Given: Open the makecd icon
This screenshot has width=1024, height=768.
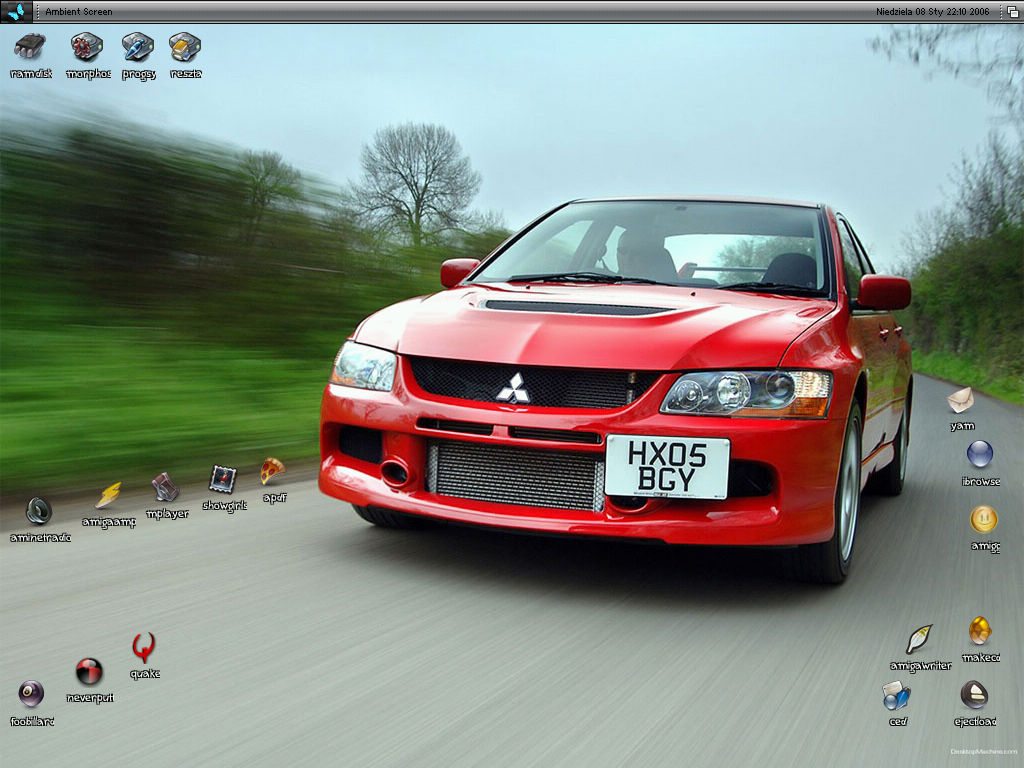Looking at the screenshot, I should coord(980,631).
